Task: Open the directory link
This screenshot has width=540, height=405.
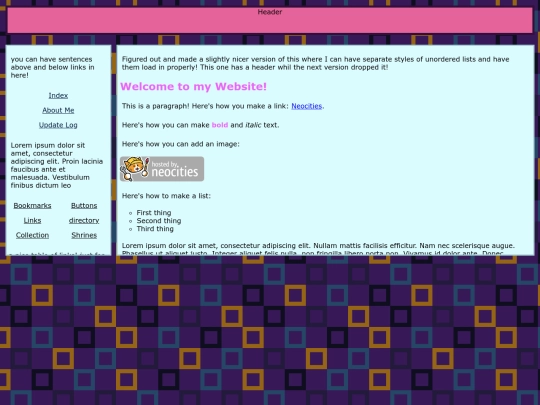Action: pos(84,220)
